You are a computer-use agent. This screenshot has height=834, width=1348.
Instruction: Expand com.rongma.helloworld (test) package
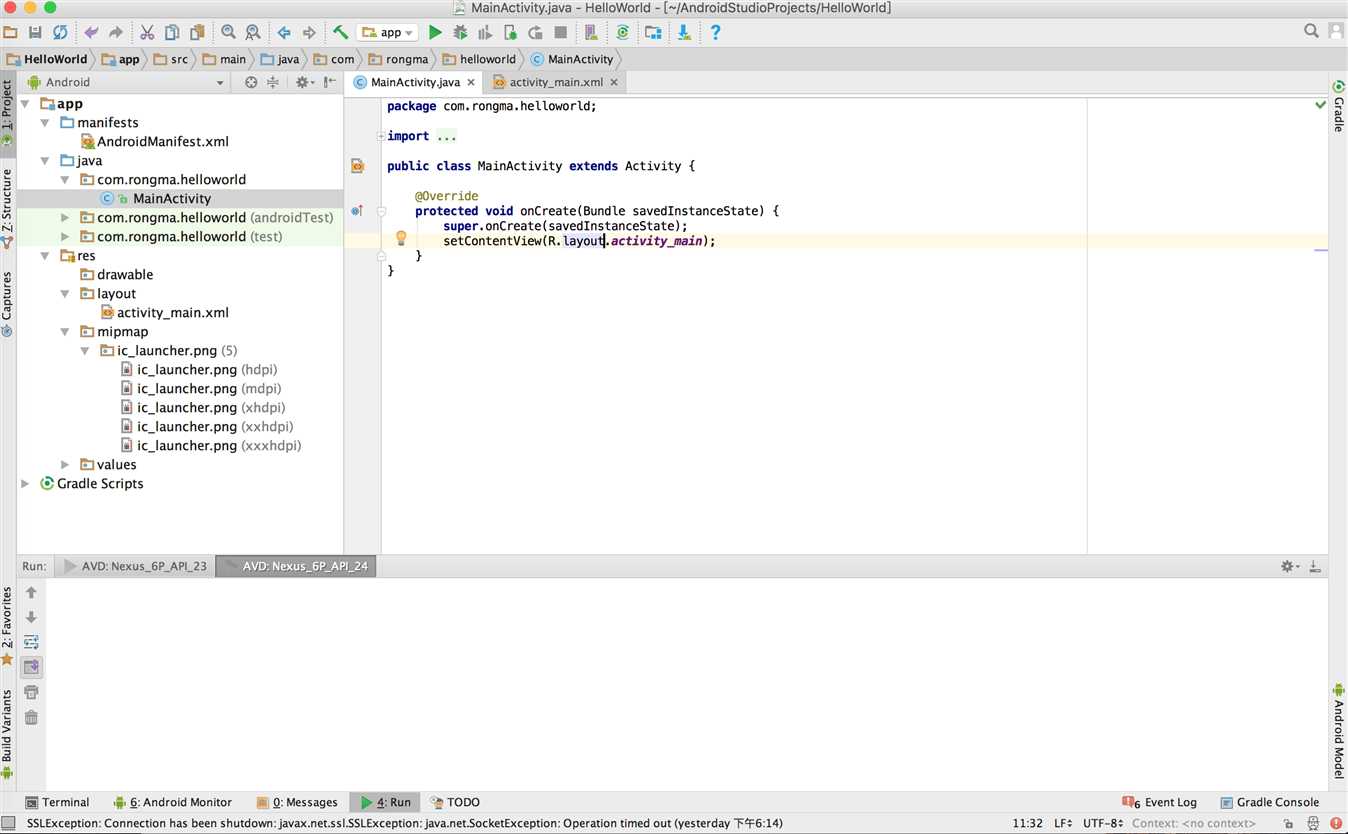click(x=65, y=236)
